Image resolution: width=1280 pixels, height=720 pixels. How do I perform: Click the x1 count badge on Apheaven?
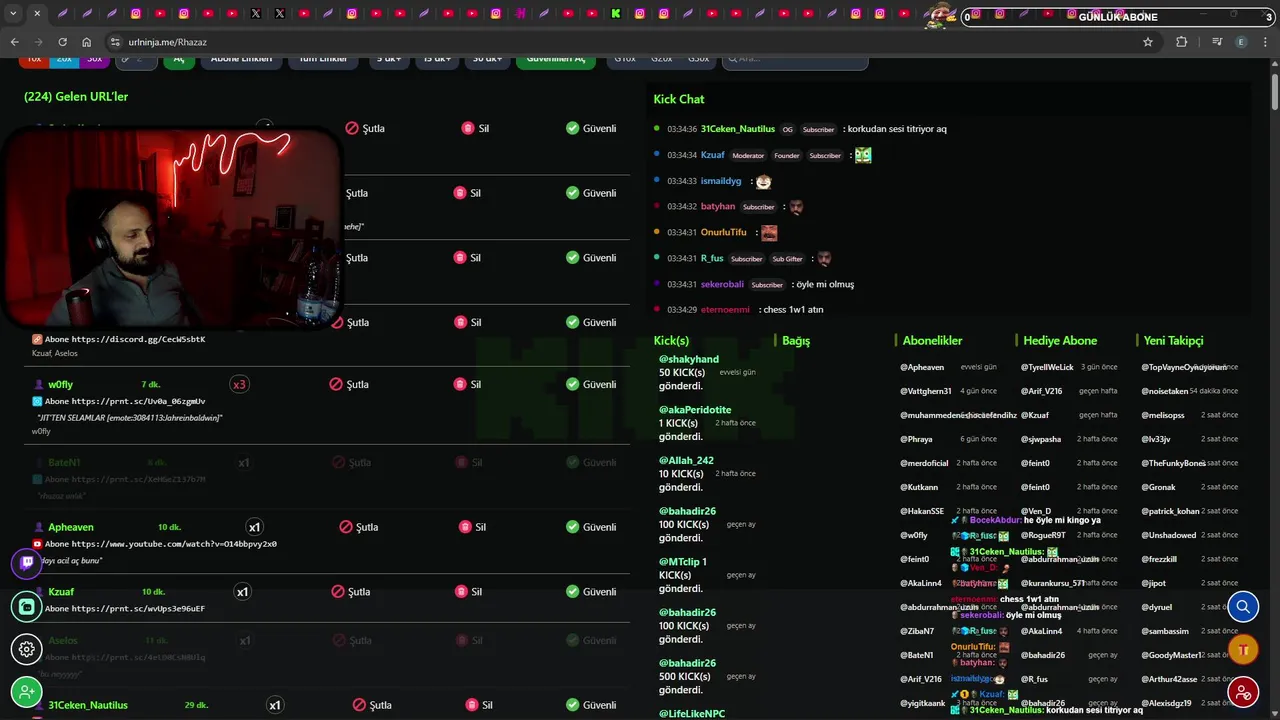click(x=254, y=527)
